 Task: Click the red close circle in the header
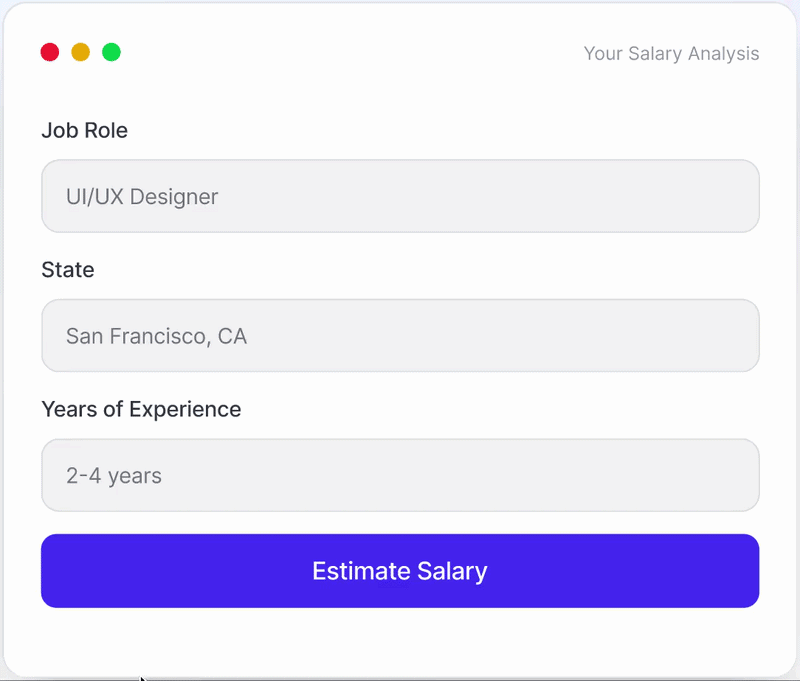click(50, 51)
